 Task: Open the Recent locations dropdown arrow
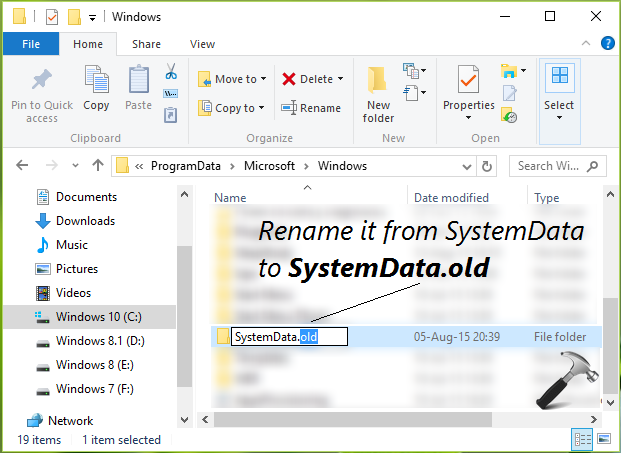point(75,166)
